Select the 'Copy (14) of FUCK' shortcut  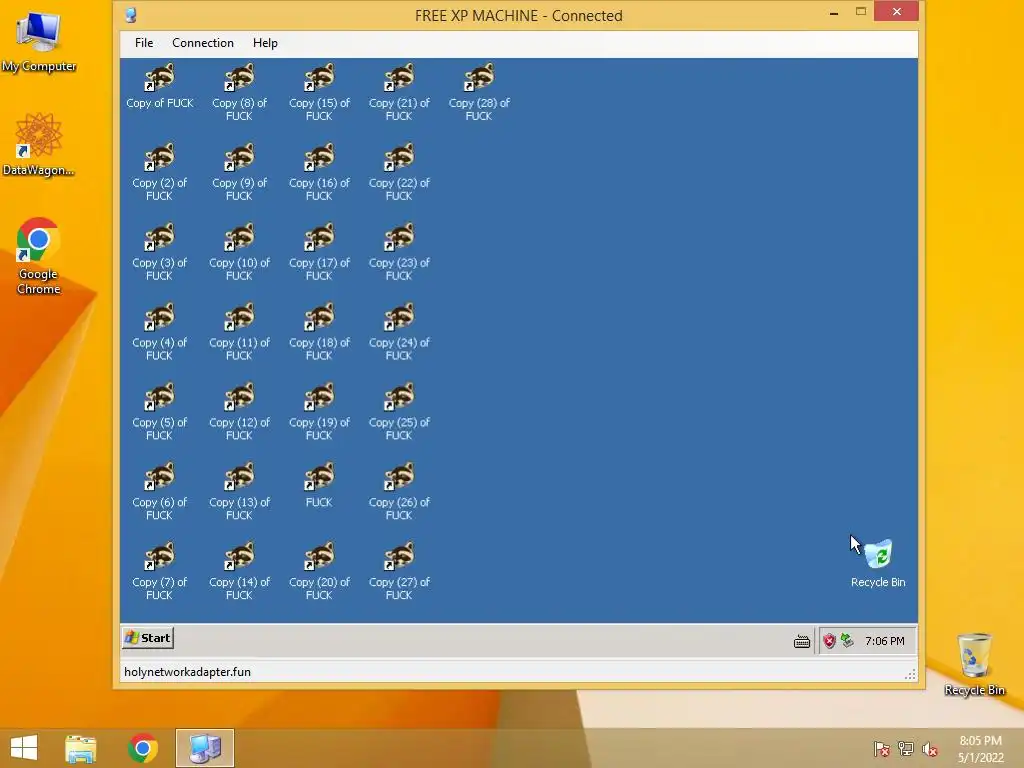click(240, 571)
